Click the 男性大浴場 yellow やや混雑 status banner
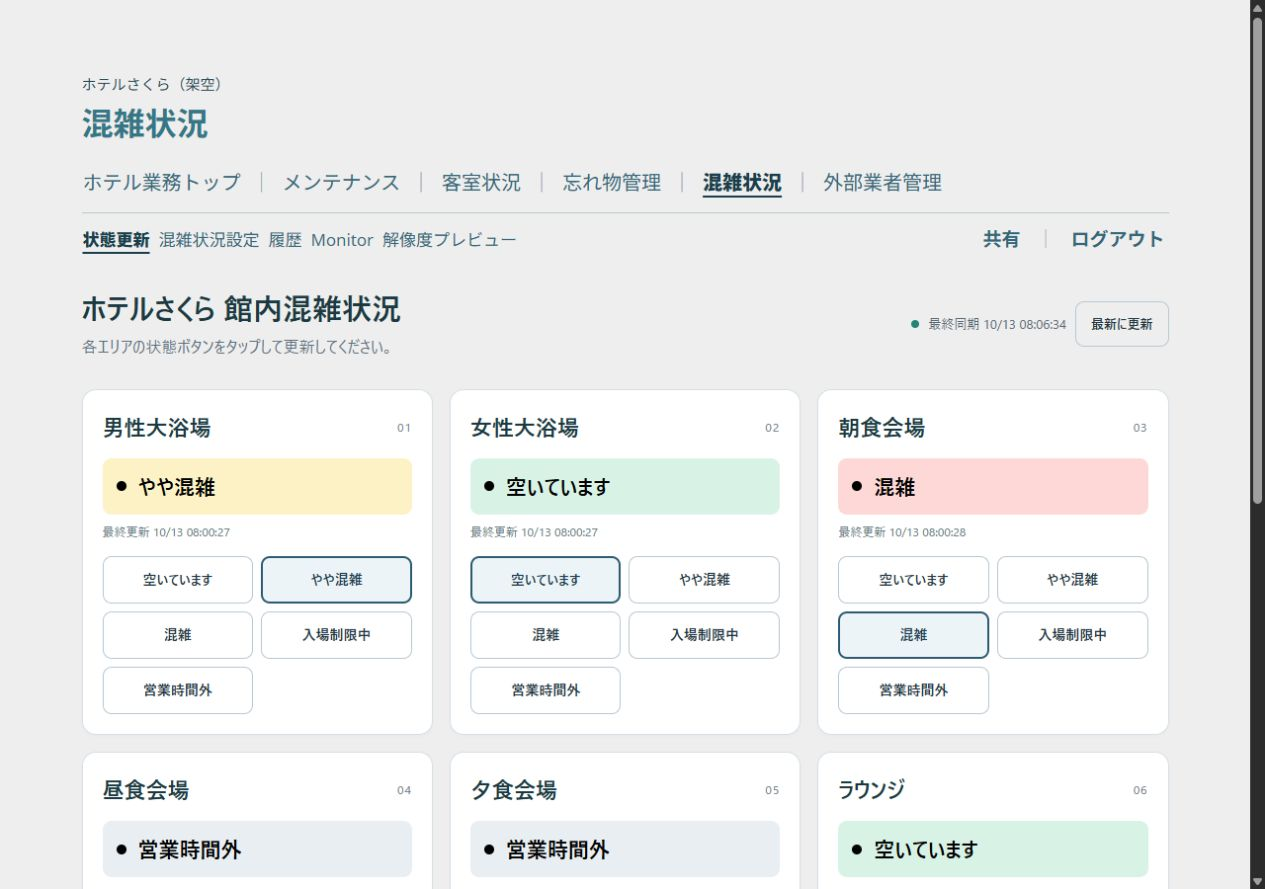Viewport: 1265px width, 889px height. [257, 487]
